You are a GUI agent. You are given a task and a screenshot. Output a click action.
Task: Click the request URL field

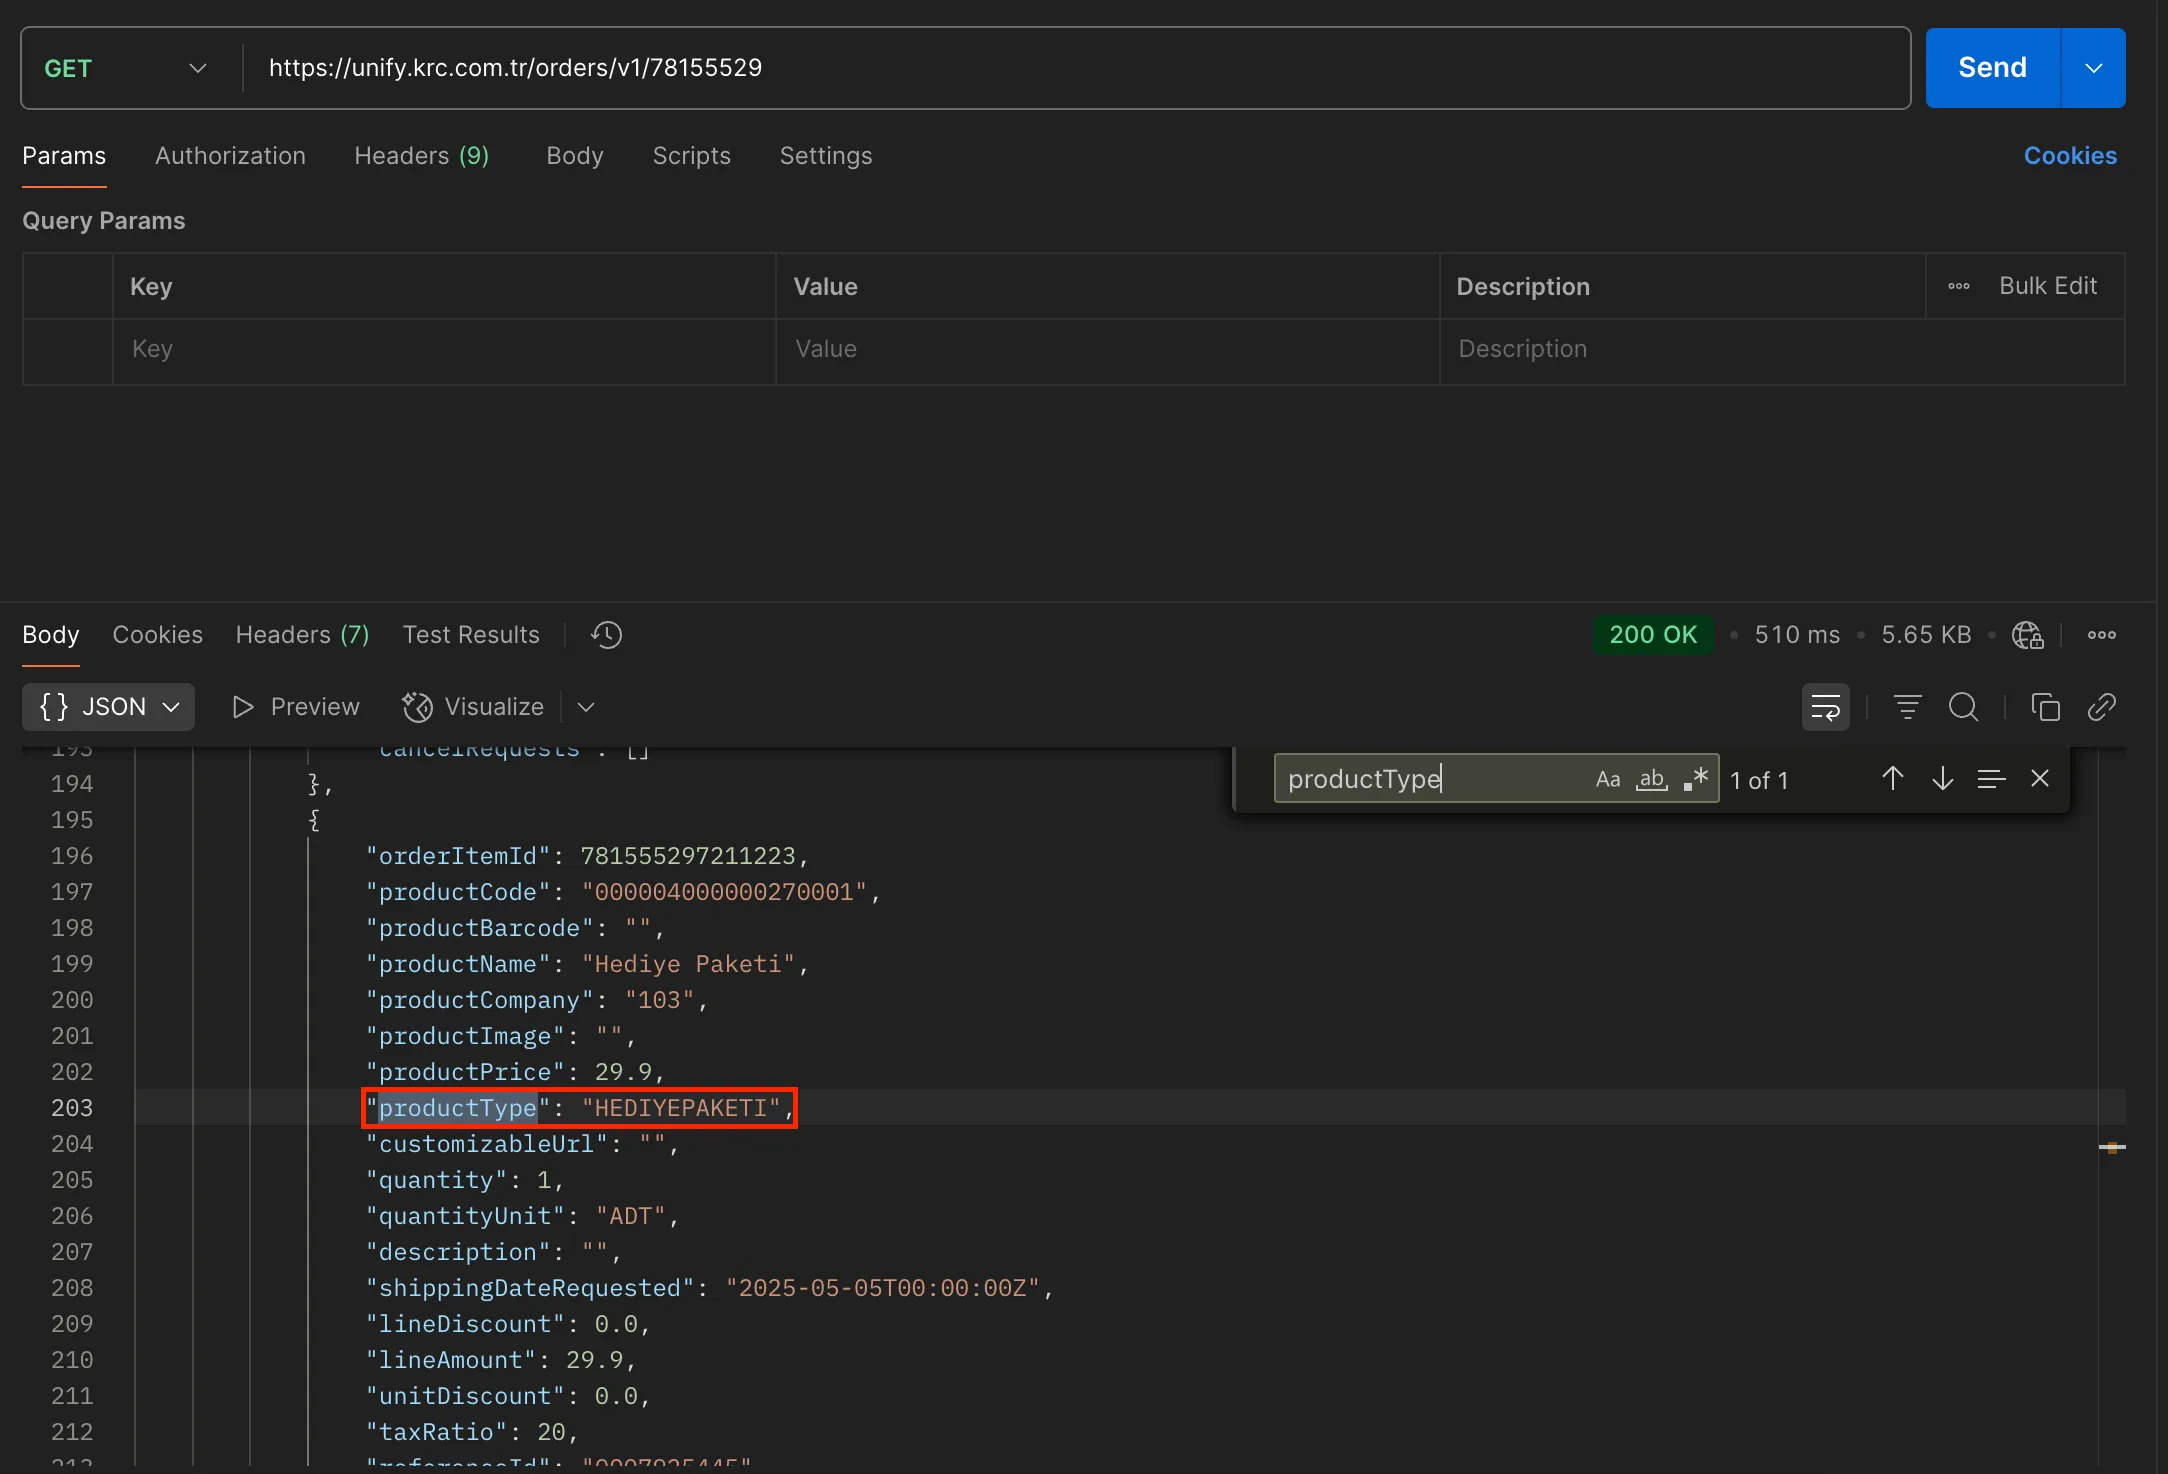coord(1076,68)
